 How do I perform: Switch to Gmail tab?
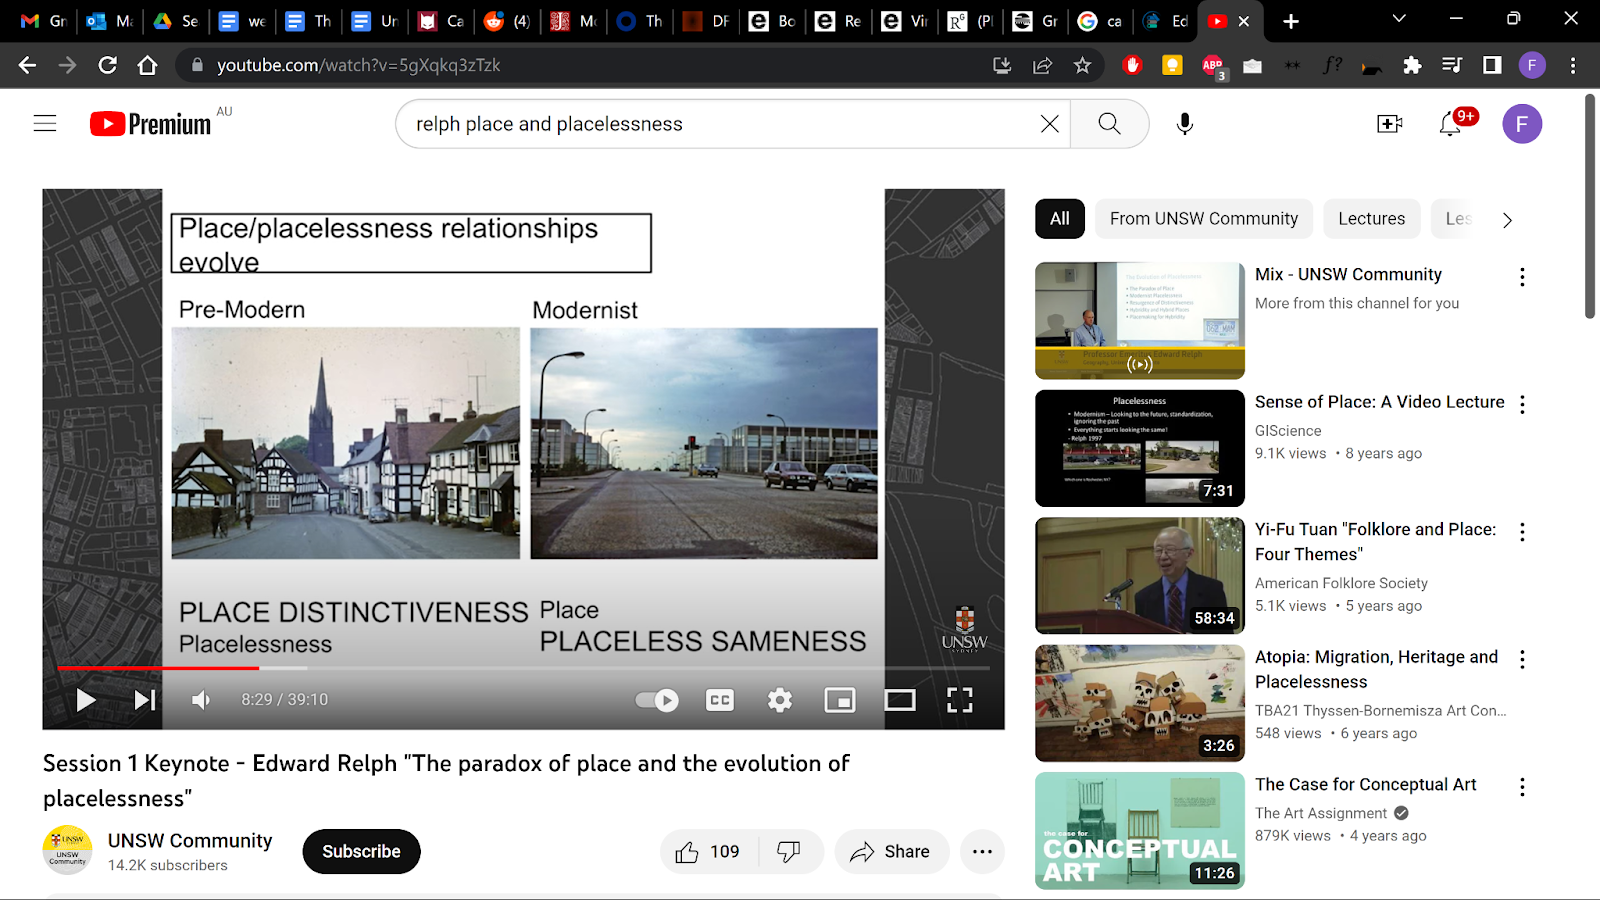tap(43, 21)
